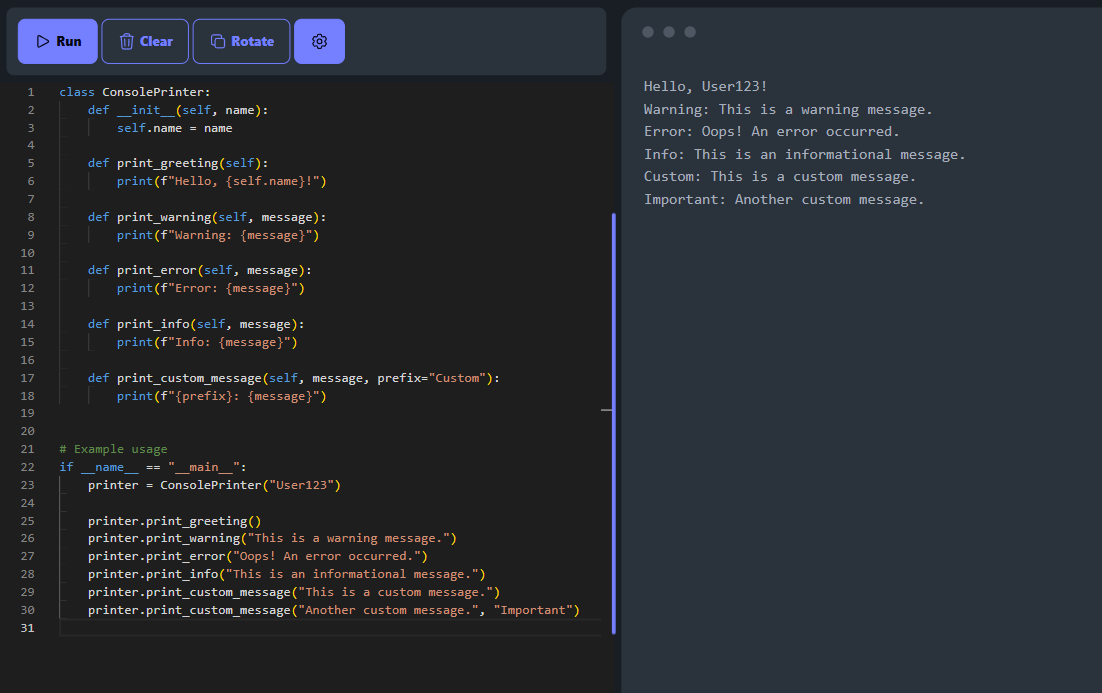Screen dimensions: 1102x693
Task: Click the trash can icon in Clear
Action: [x=127, y=41]
